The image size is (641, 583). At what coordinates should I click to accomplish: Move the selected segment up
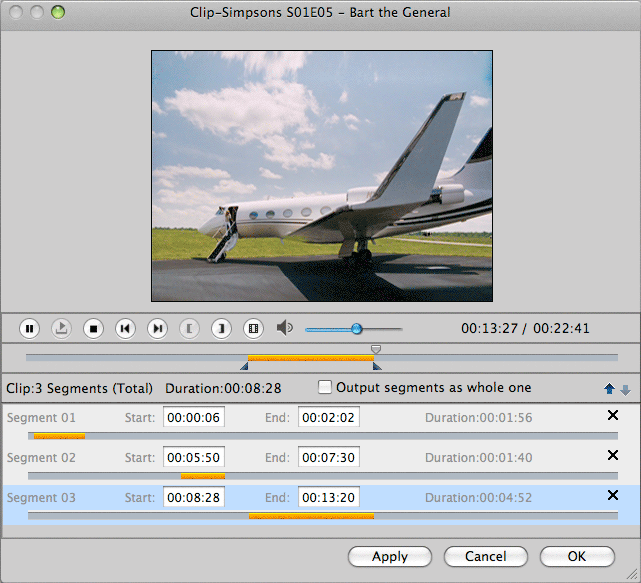pos(609,389)
